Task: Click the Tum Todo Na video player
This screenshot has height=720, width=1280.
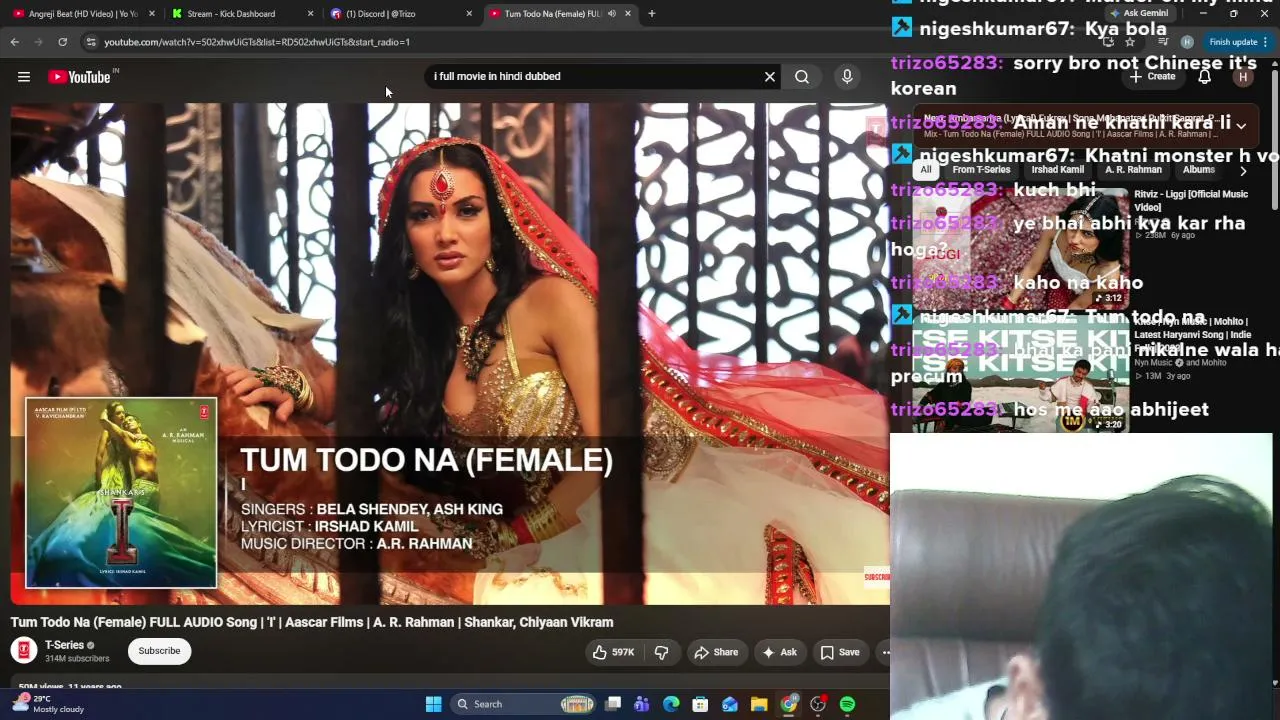Action: point(450,354)
